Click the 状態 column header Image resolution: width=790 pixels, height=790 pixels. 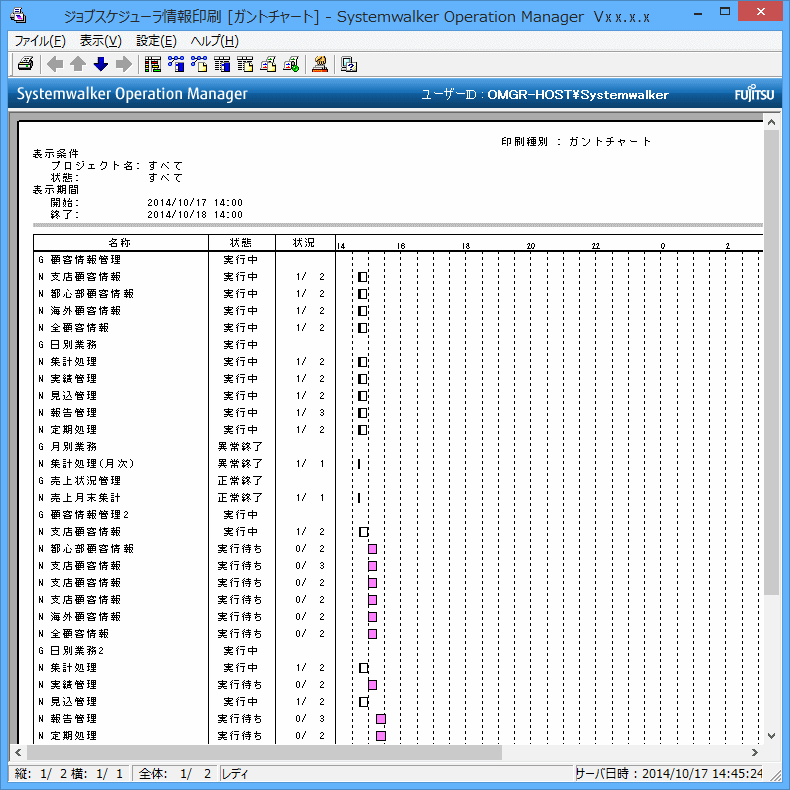click(x=241, y=243)
